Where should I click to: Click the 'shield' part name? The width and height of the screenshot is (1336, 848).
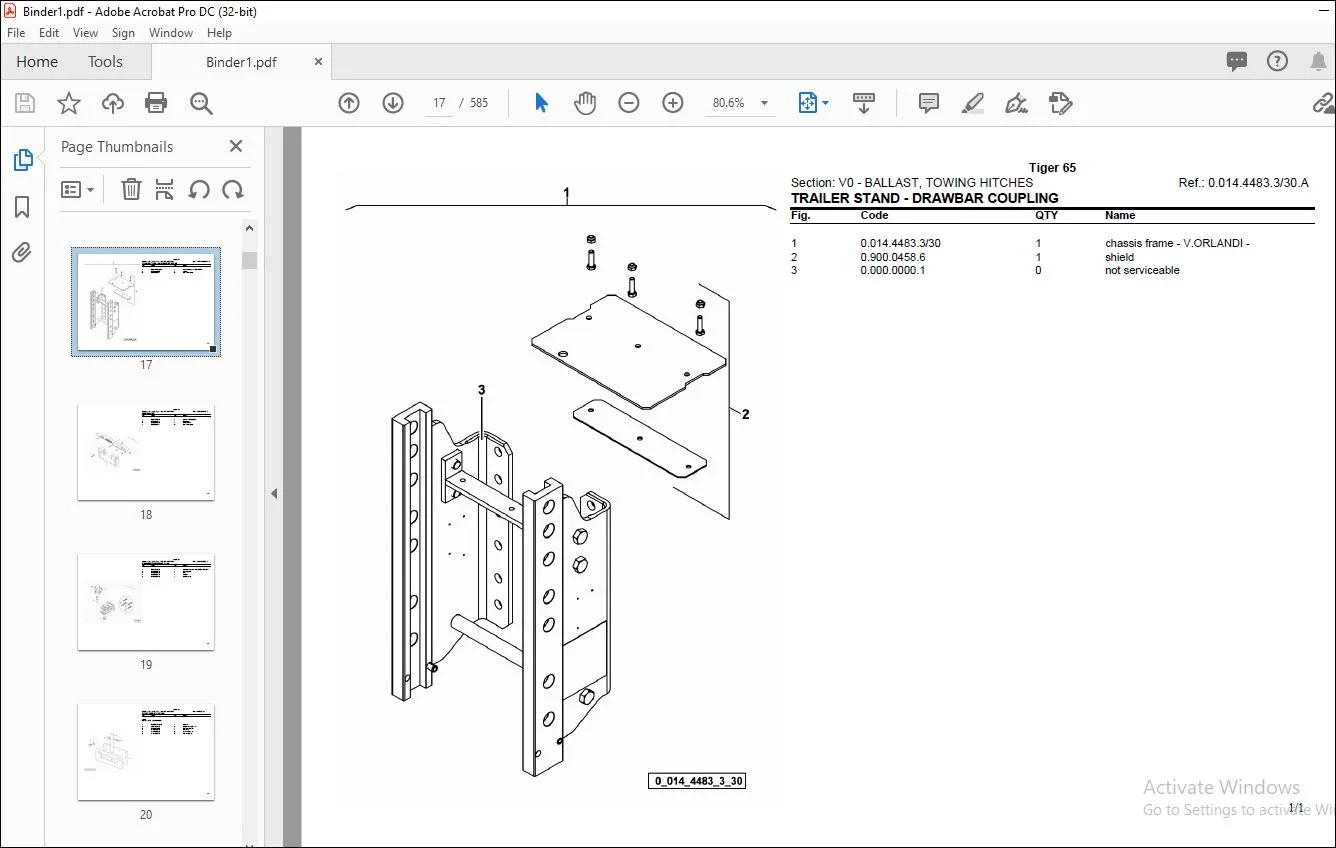(x=1119, y=257)
